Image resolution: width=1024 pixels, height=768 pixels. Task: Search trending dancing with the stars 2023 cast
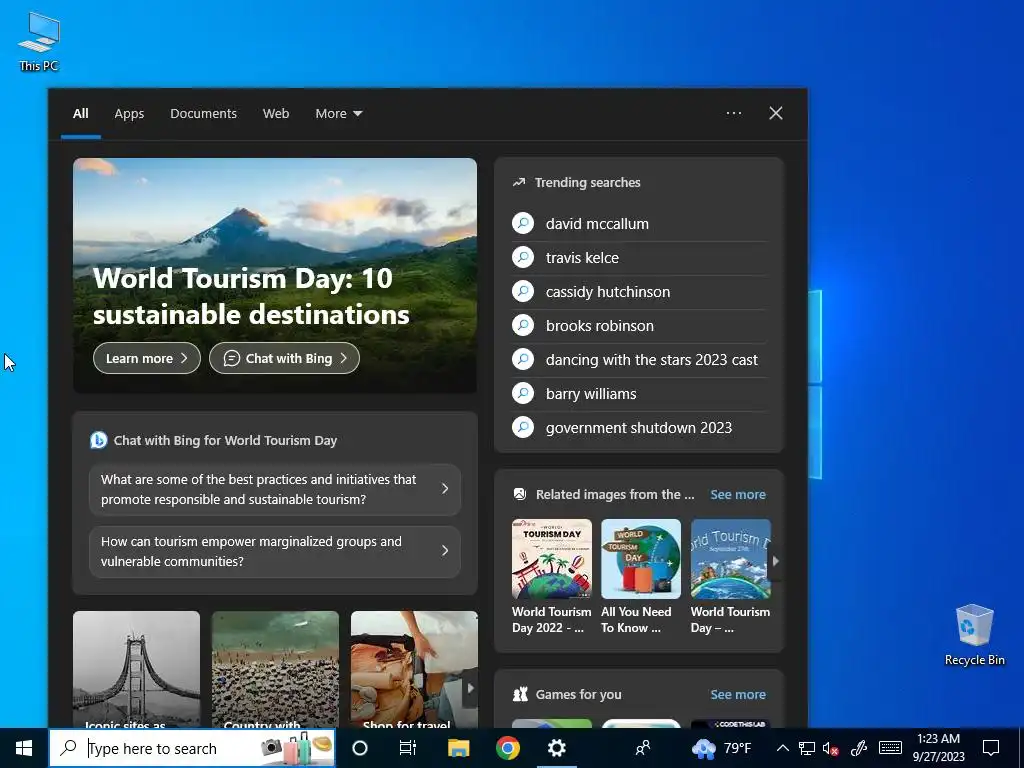[639, 359]
